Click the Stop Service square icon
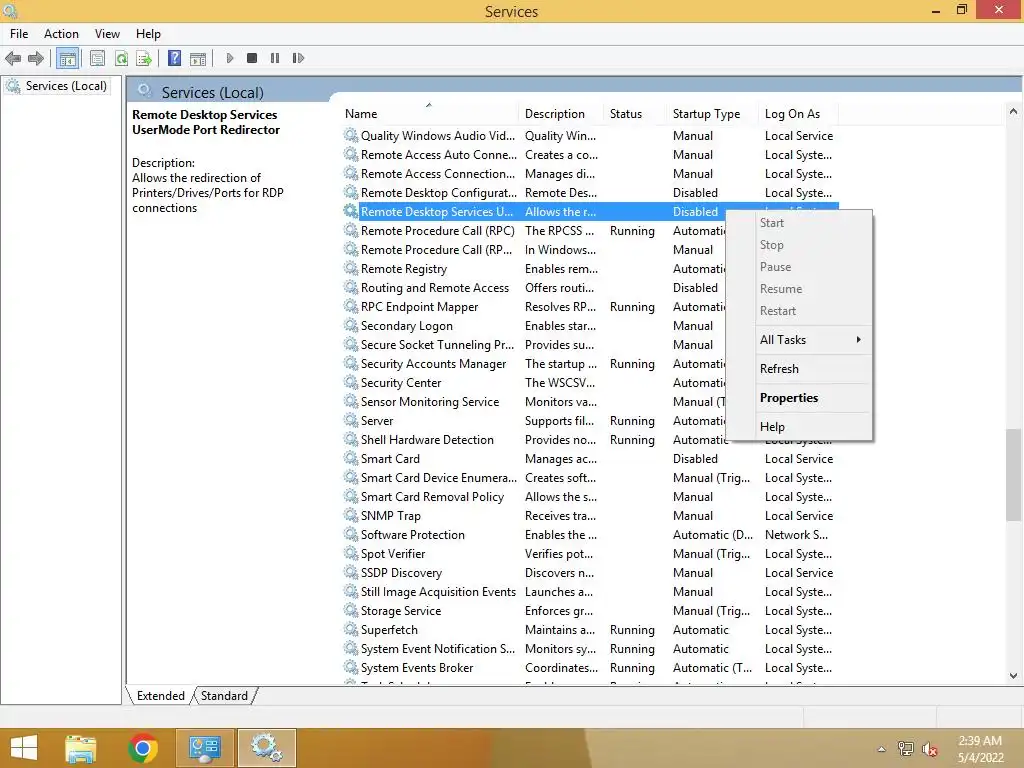 tap(252, 58)
